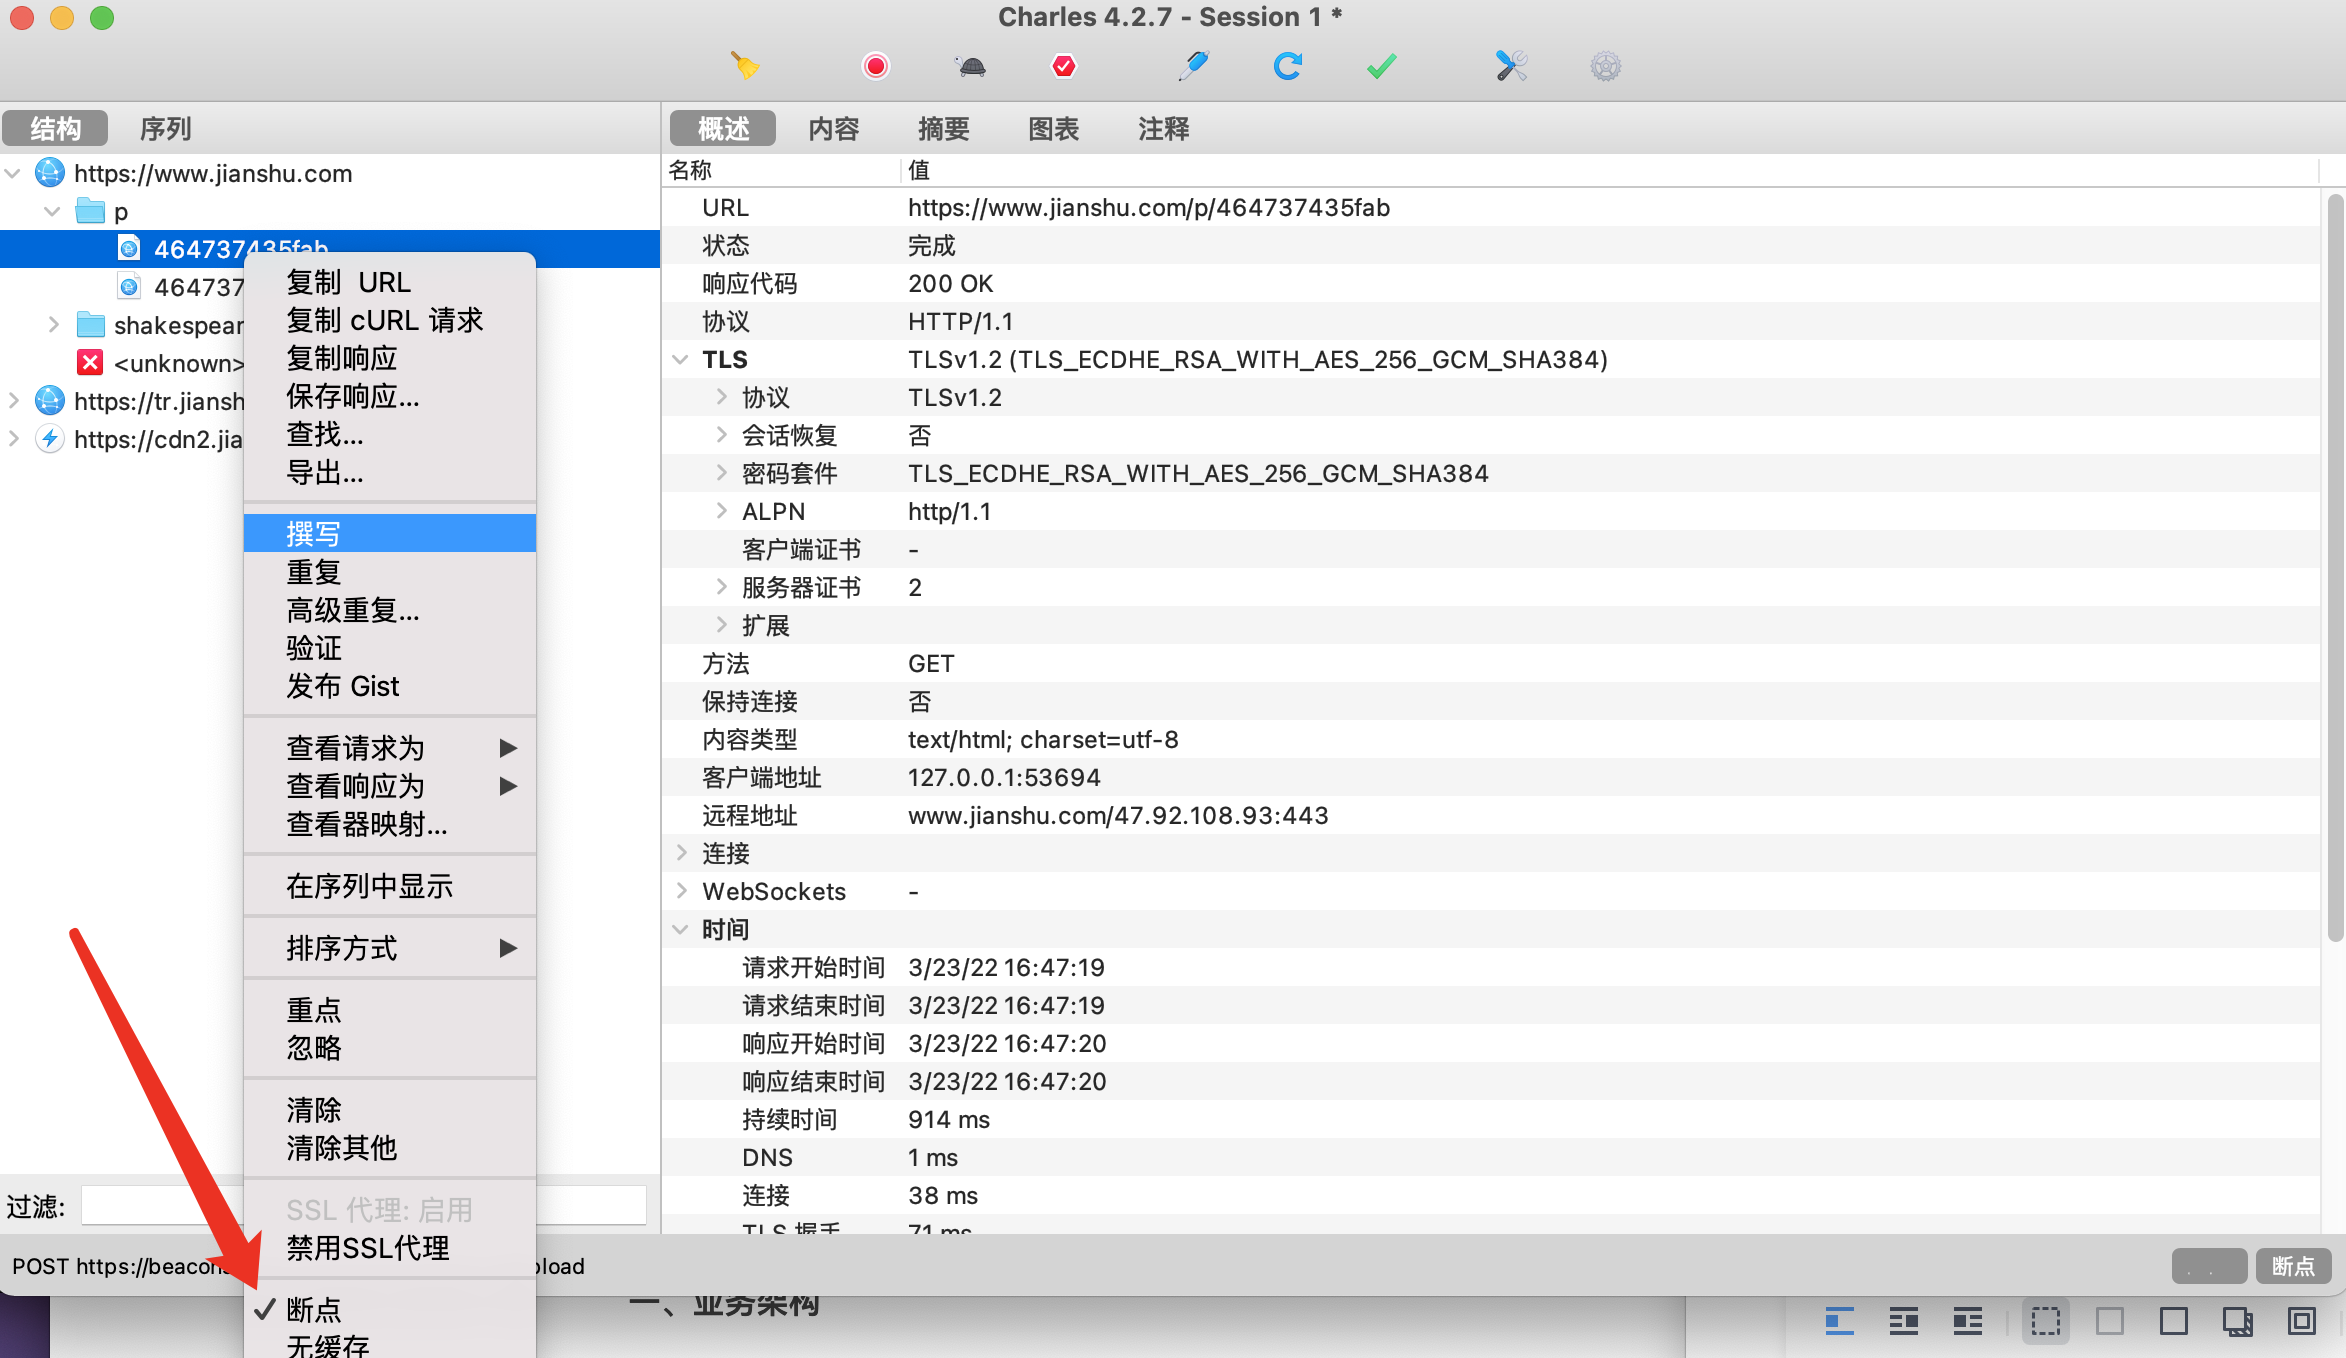The image size is (2346, 1358).
Task: Toggle the turtle throttling icon
Action: [970, 67]
